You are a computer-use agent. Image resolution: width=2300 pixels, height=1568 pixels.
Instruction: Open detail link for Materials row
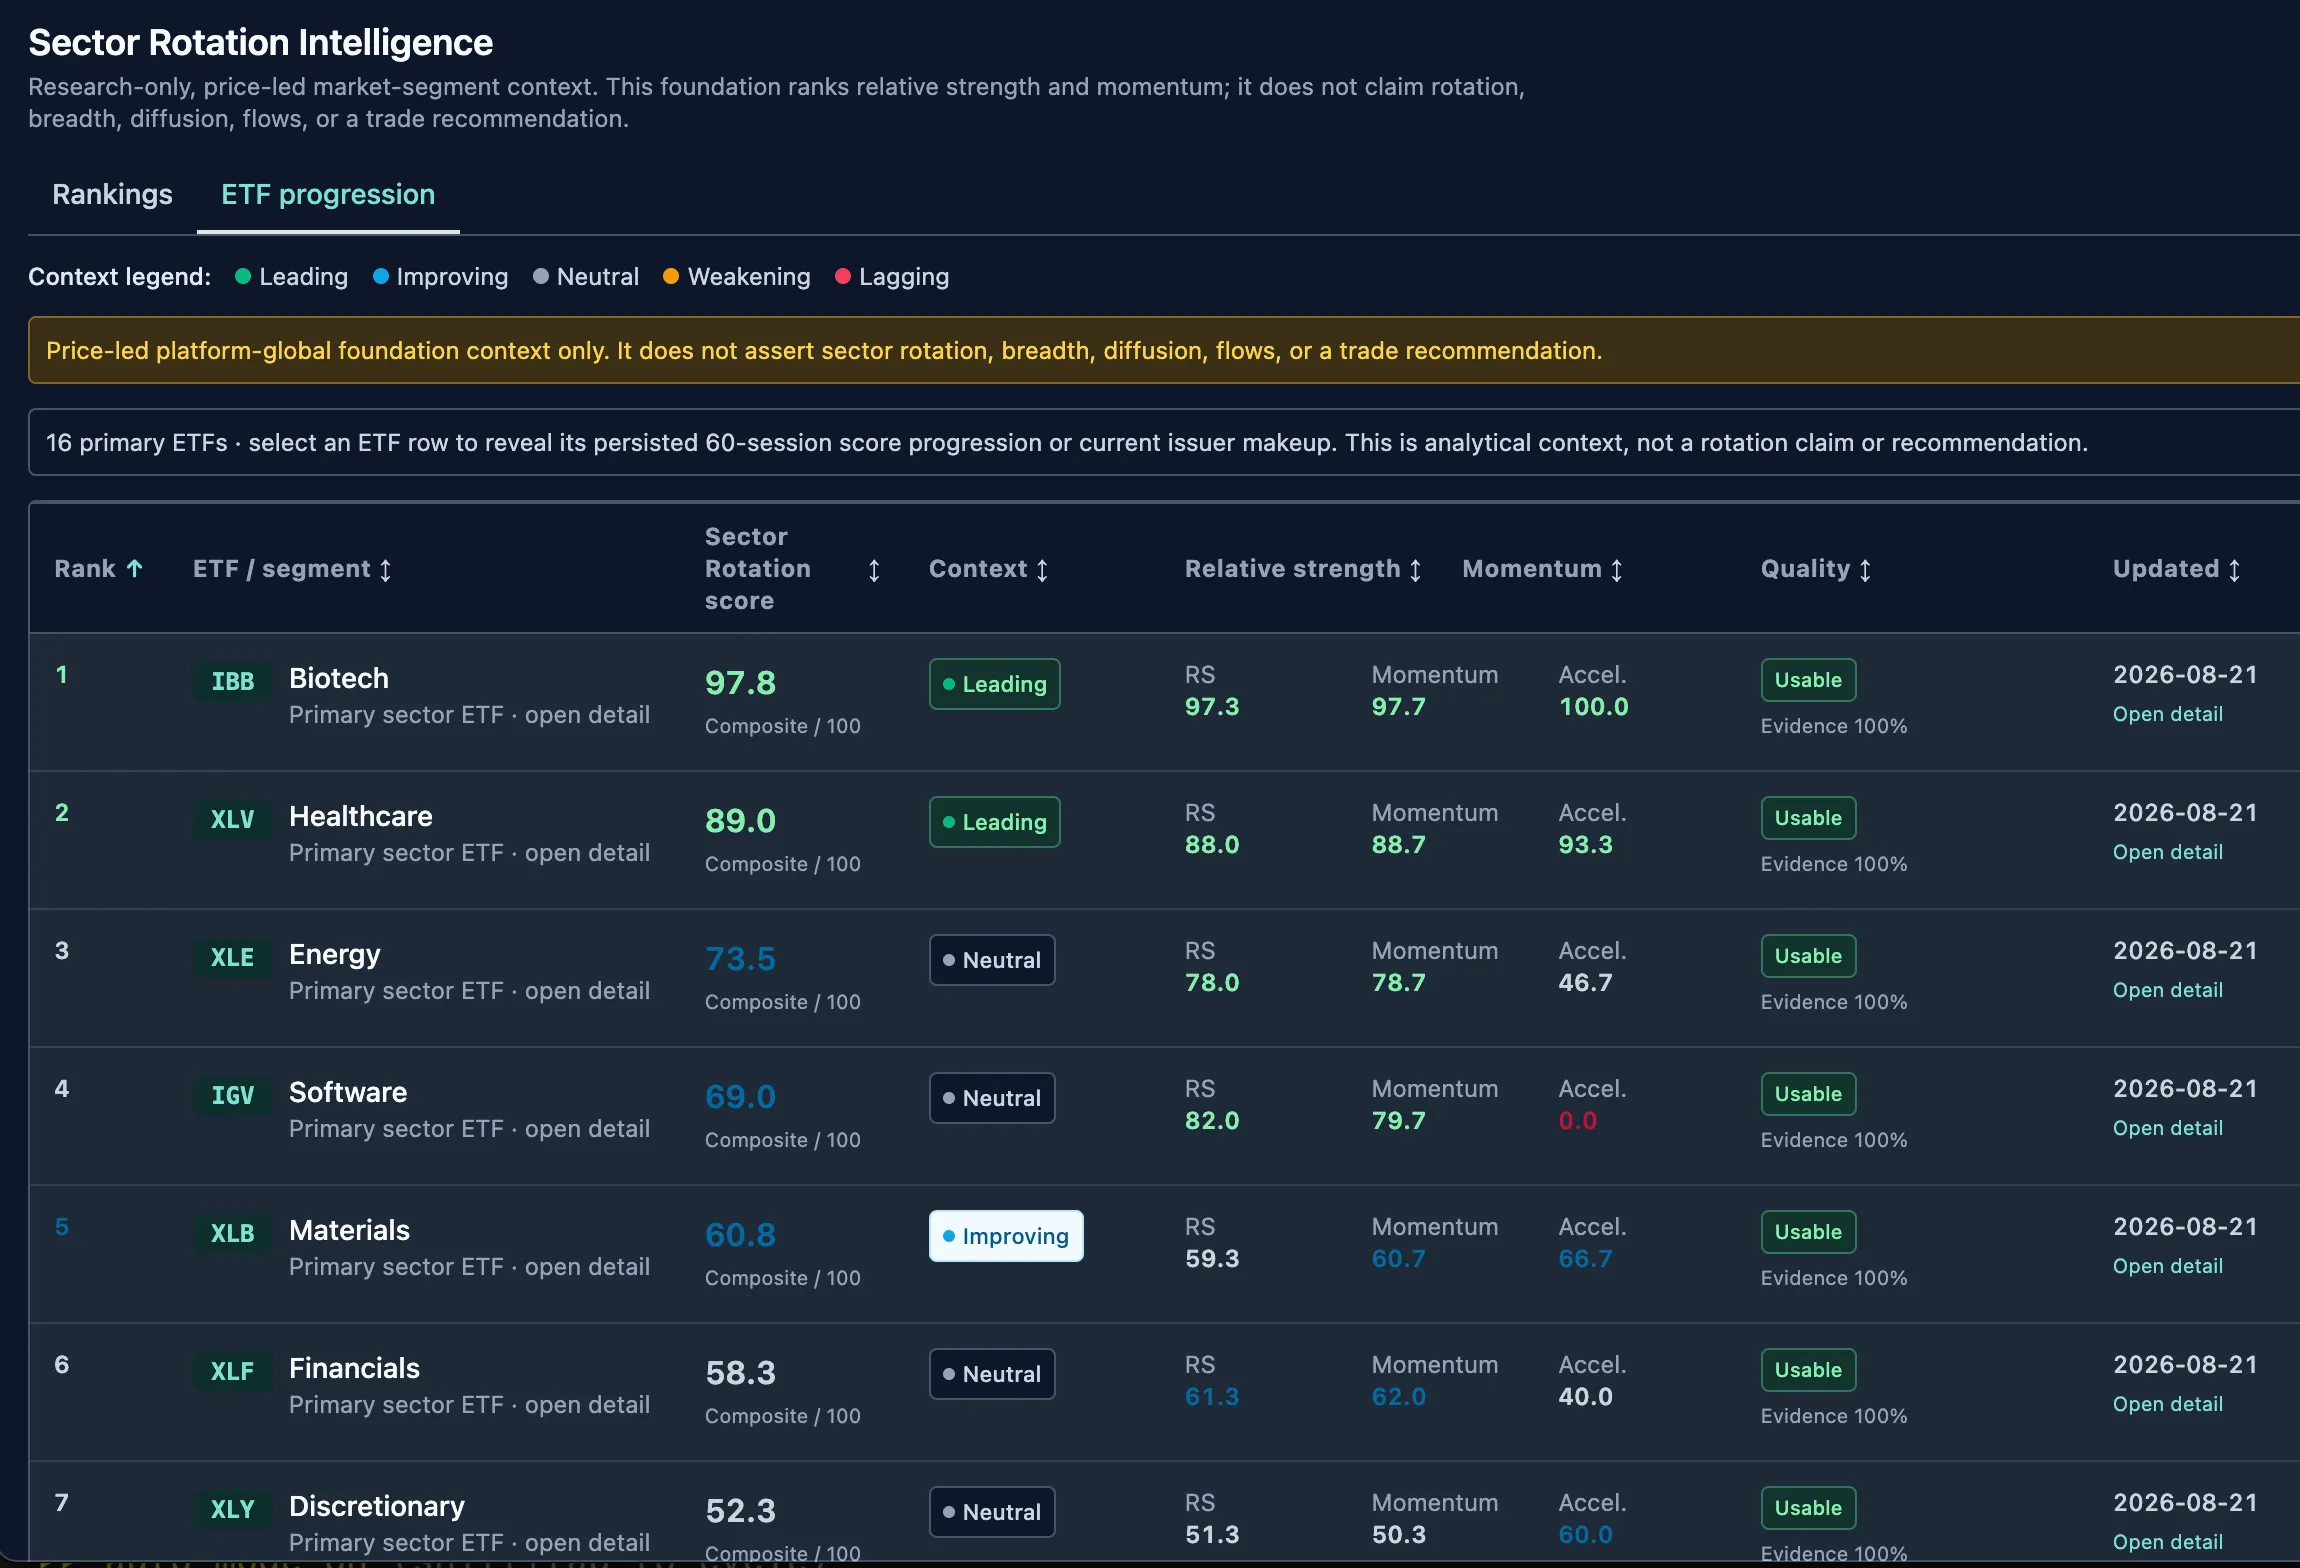coord(2168,1266)
